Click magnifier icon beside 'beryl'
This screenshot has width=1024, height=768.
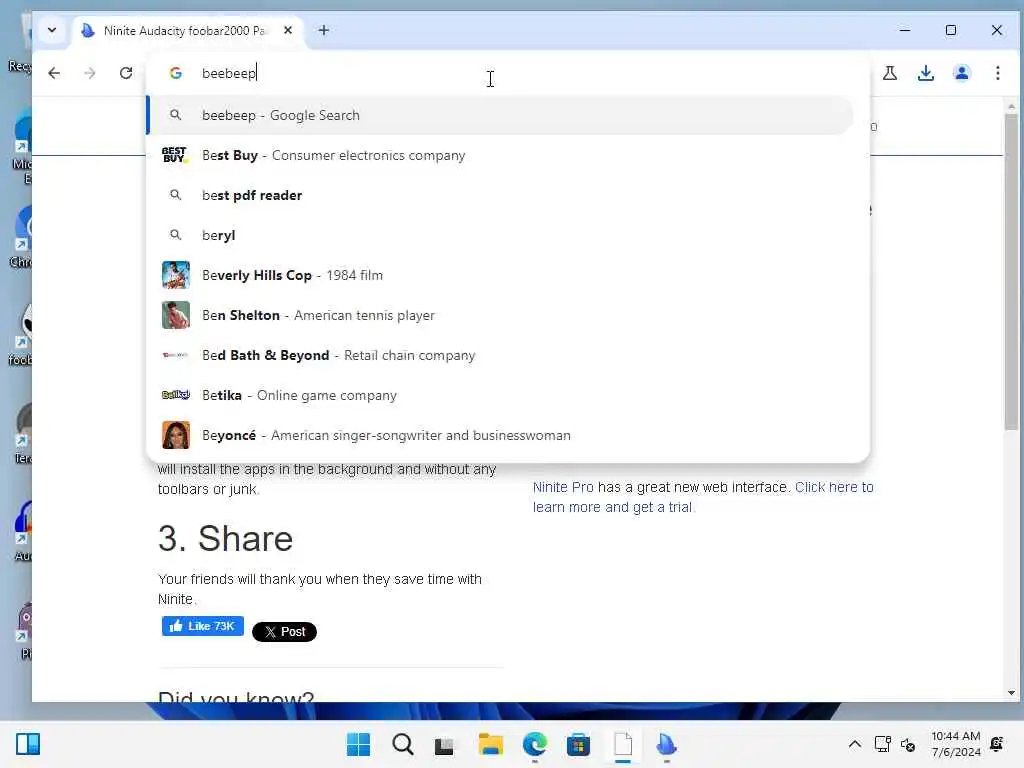pos(175,234)
